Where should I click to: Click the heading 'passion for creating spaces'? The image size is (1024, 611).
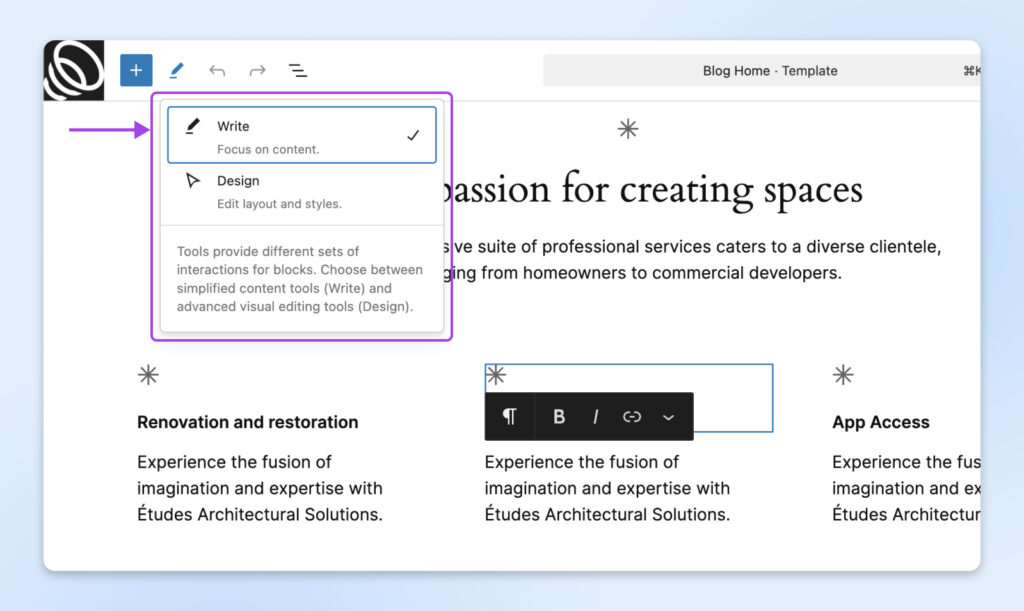tap(650, 189)
